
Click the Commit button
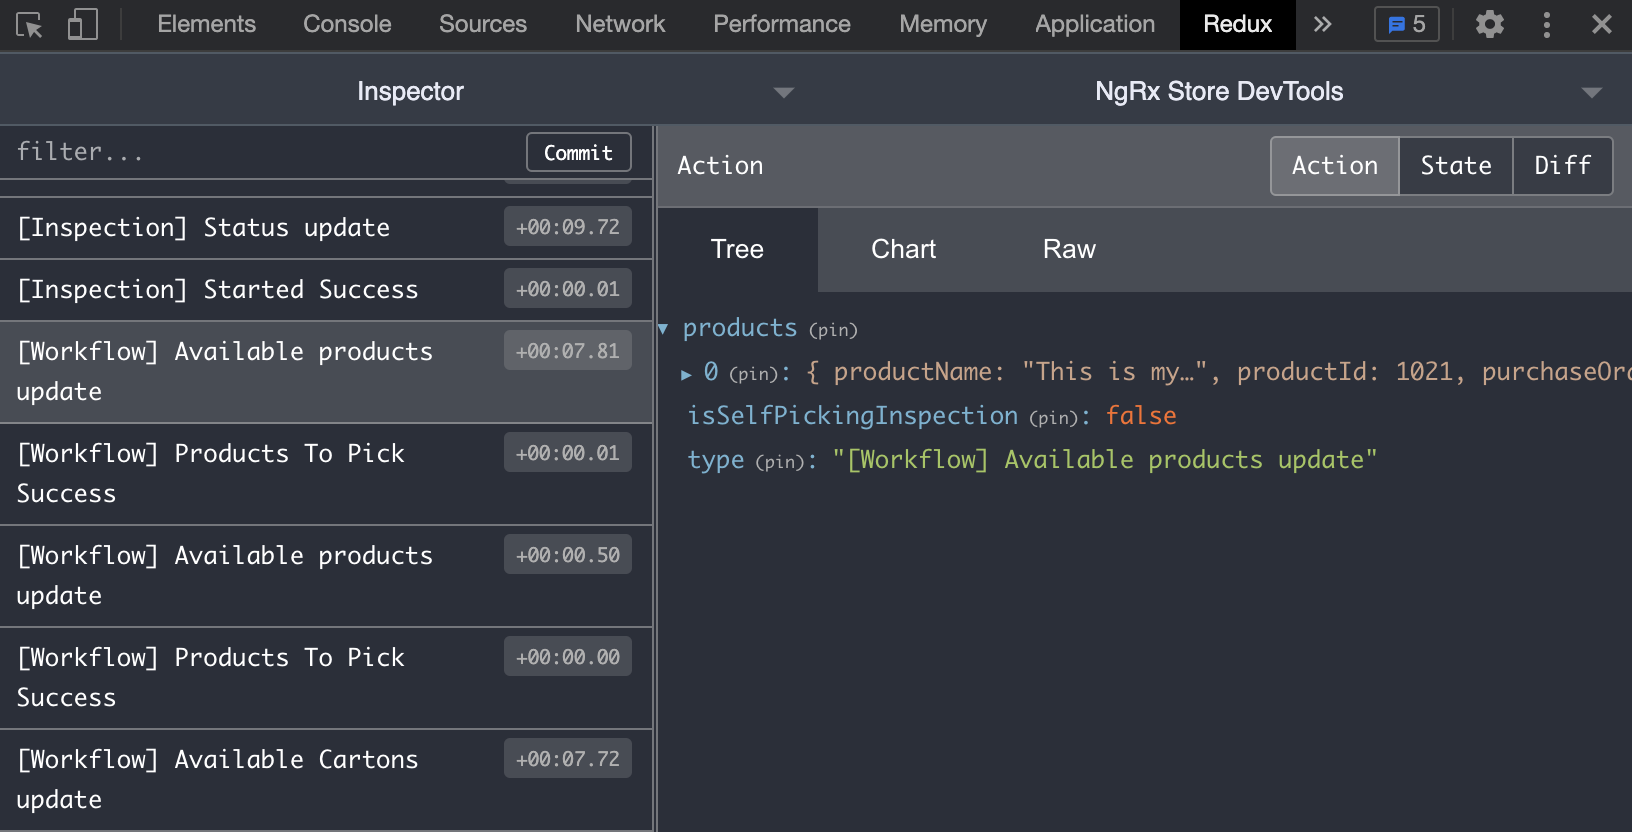coord(578,153)
